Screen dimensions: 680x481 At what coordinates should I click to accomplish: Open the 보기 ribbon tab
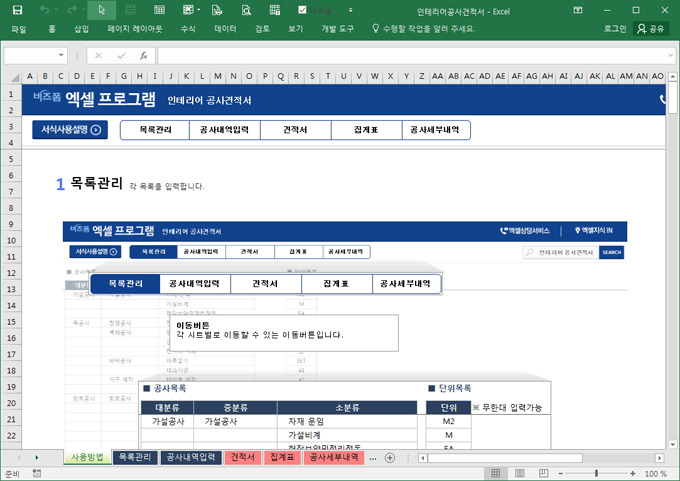tap(295, 29)
